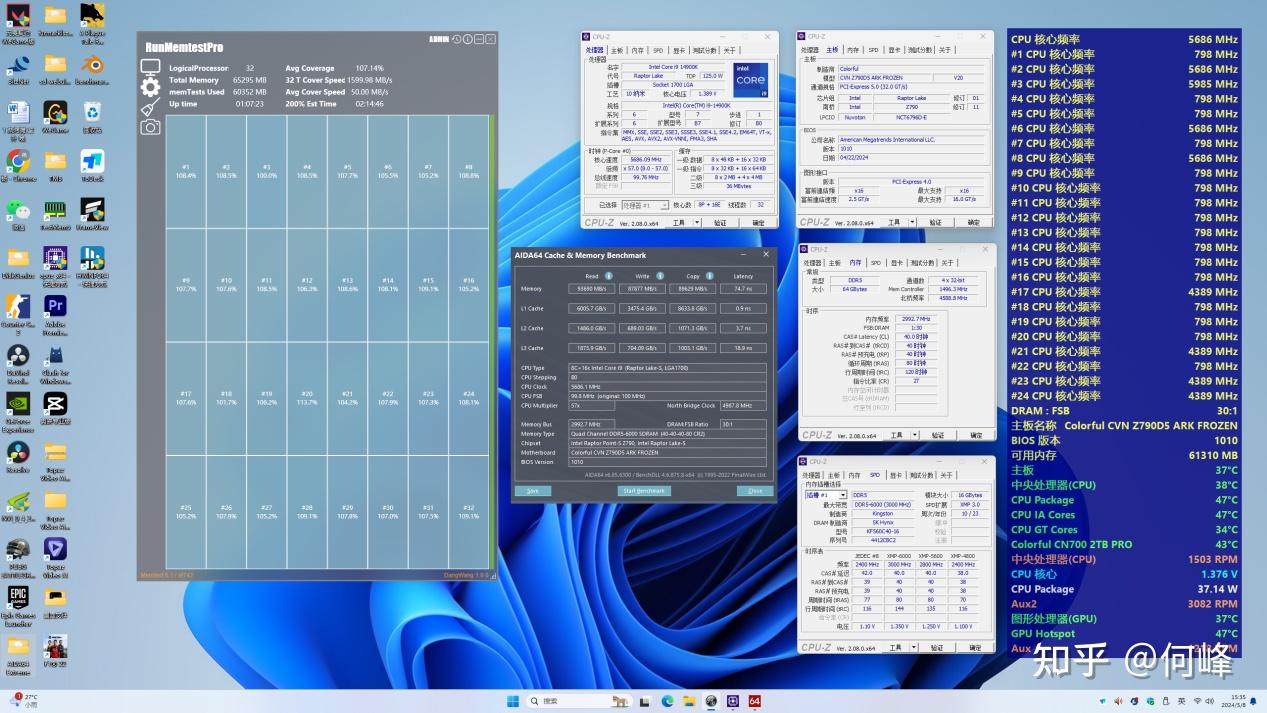Click the Windows Start button
The width and height of the screenshot is (1267, 713).
coord(513,701)
